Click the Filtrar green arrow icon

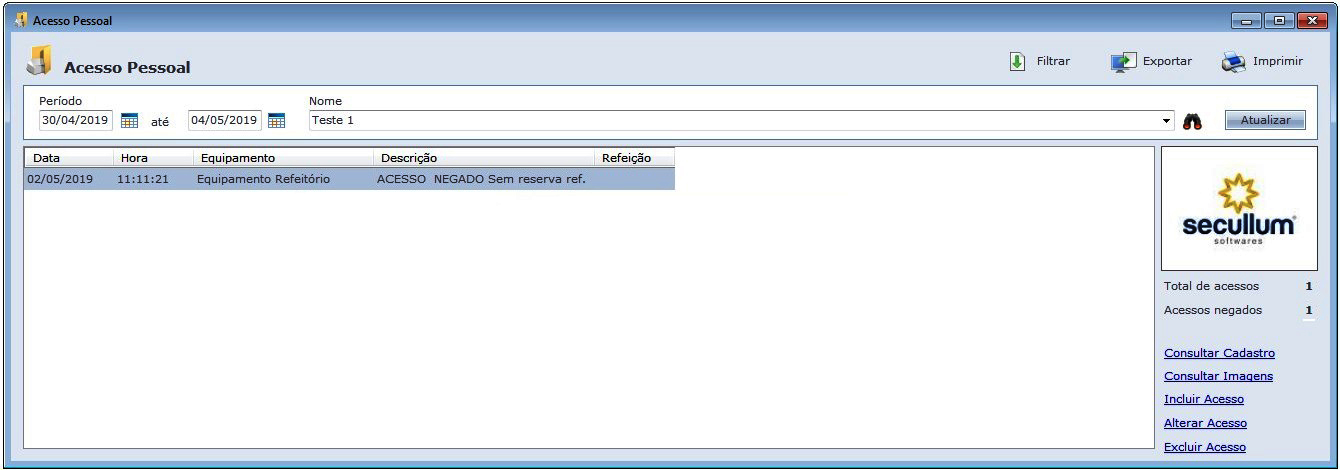(x=1017, y=62)
